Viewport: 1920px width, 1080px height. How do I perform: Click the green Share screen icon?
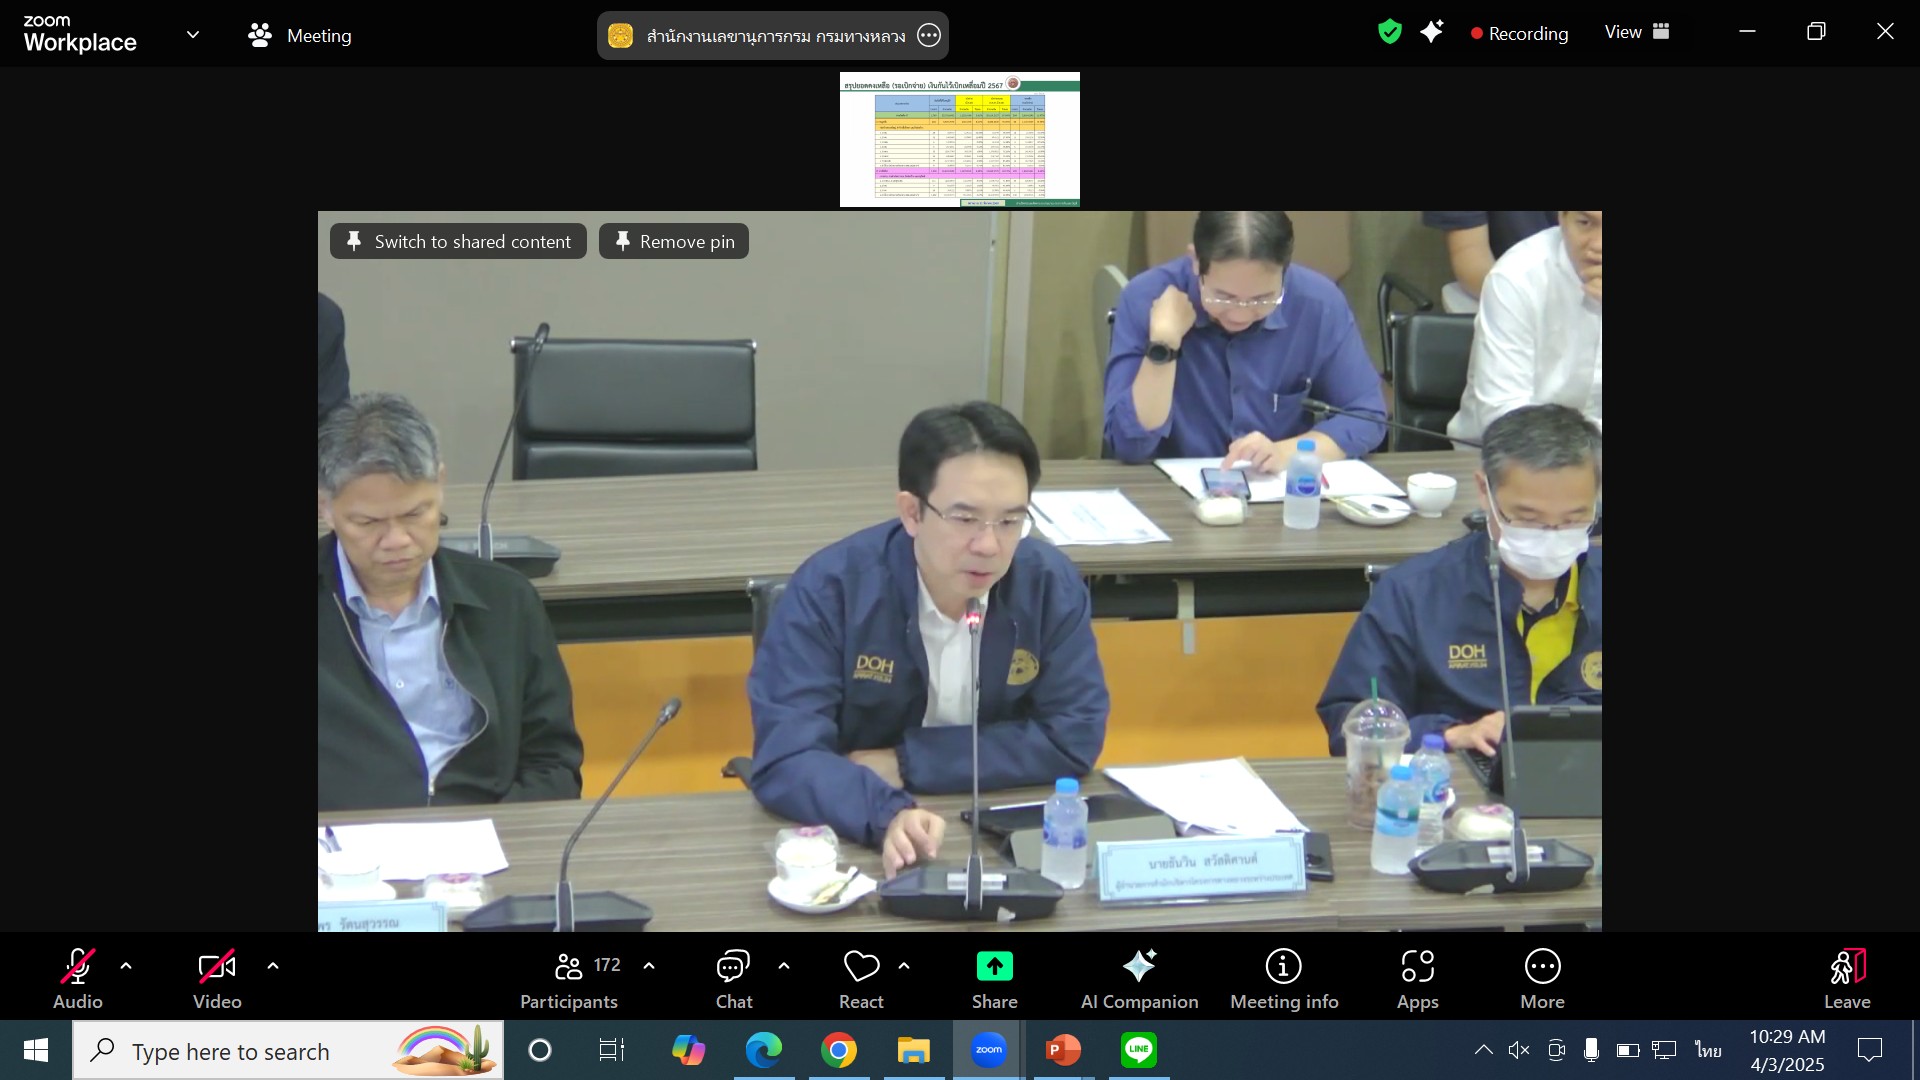coord(994,966)
